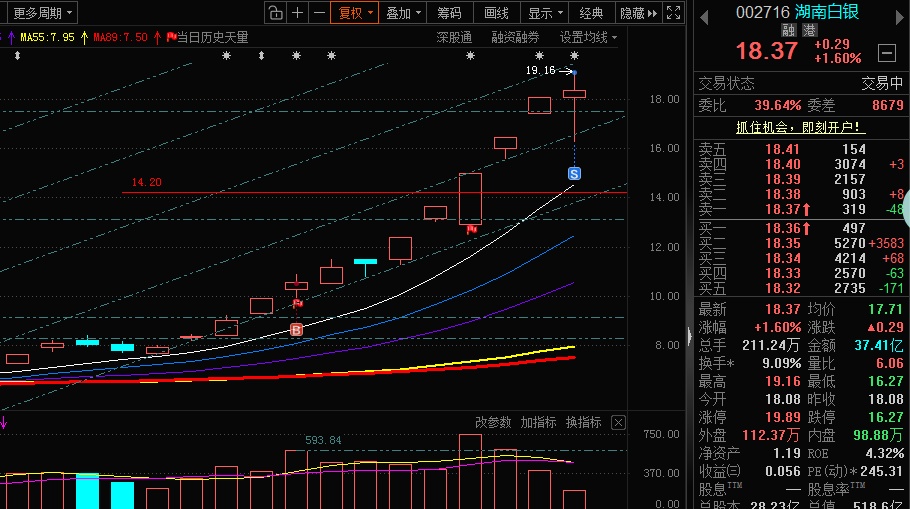Click the latest candlestick near 18.00

pyautogui.click(x=575, y=94)
